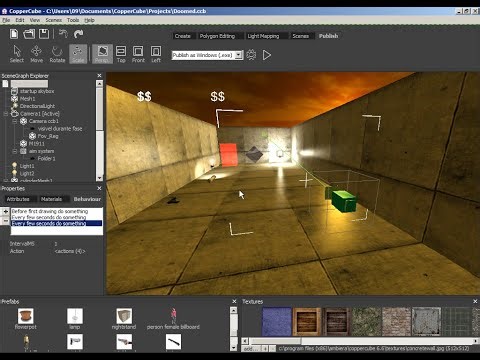The height and width of the screenshot is (360, 480).
Task: Click the Save floppy disk icon
Action: [44, 34]
